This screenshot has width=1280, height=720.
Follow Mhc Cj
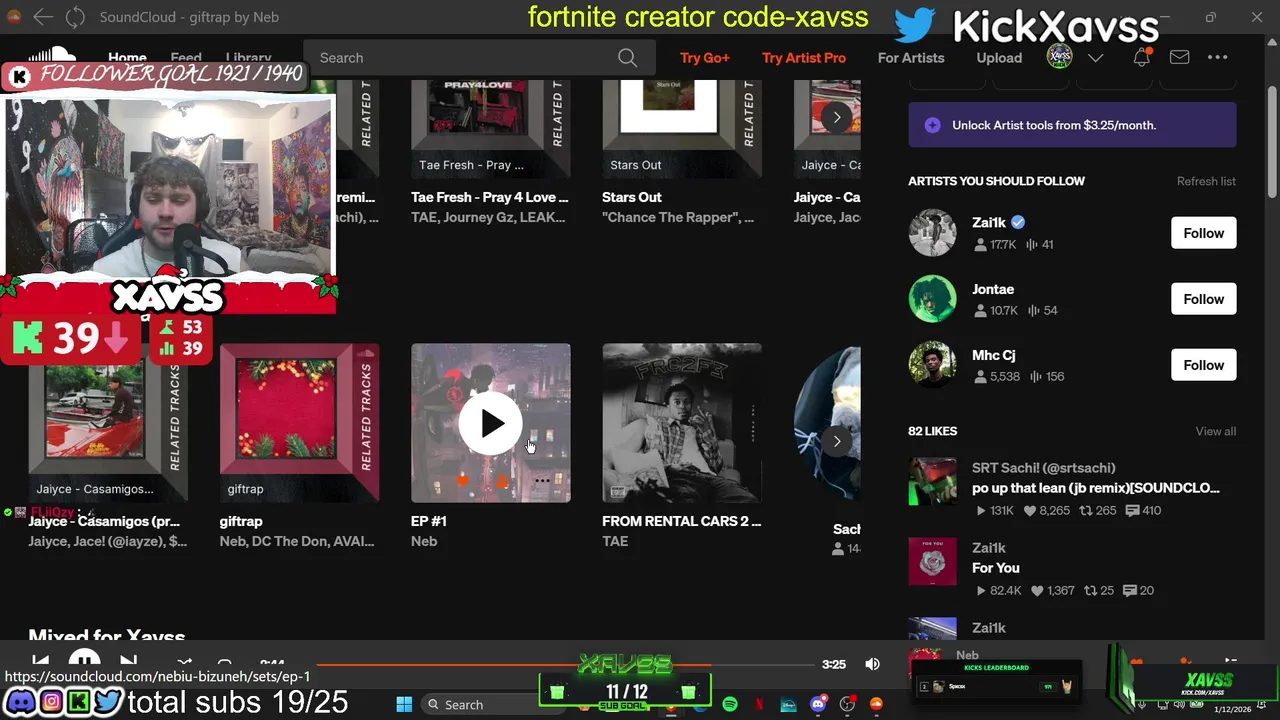point(1203,365)
